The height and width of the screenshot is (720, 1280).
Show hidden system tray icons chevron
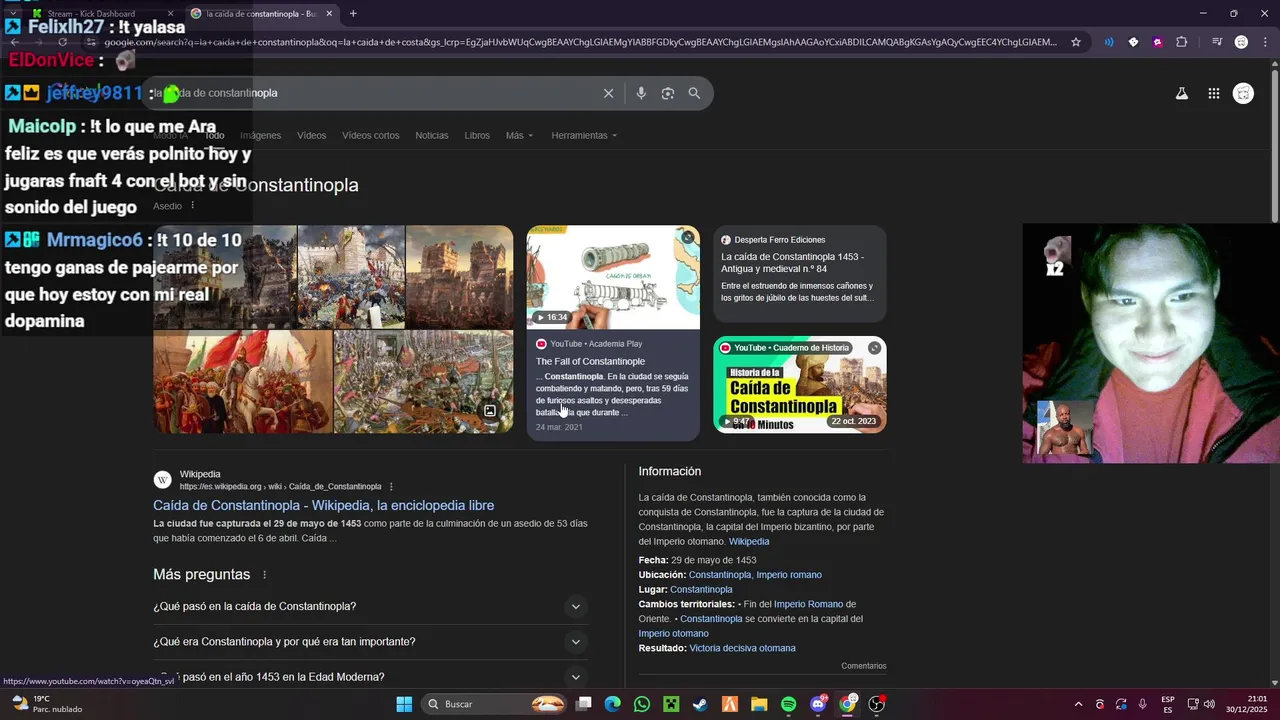[x=1078, y=704]
